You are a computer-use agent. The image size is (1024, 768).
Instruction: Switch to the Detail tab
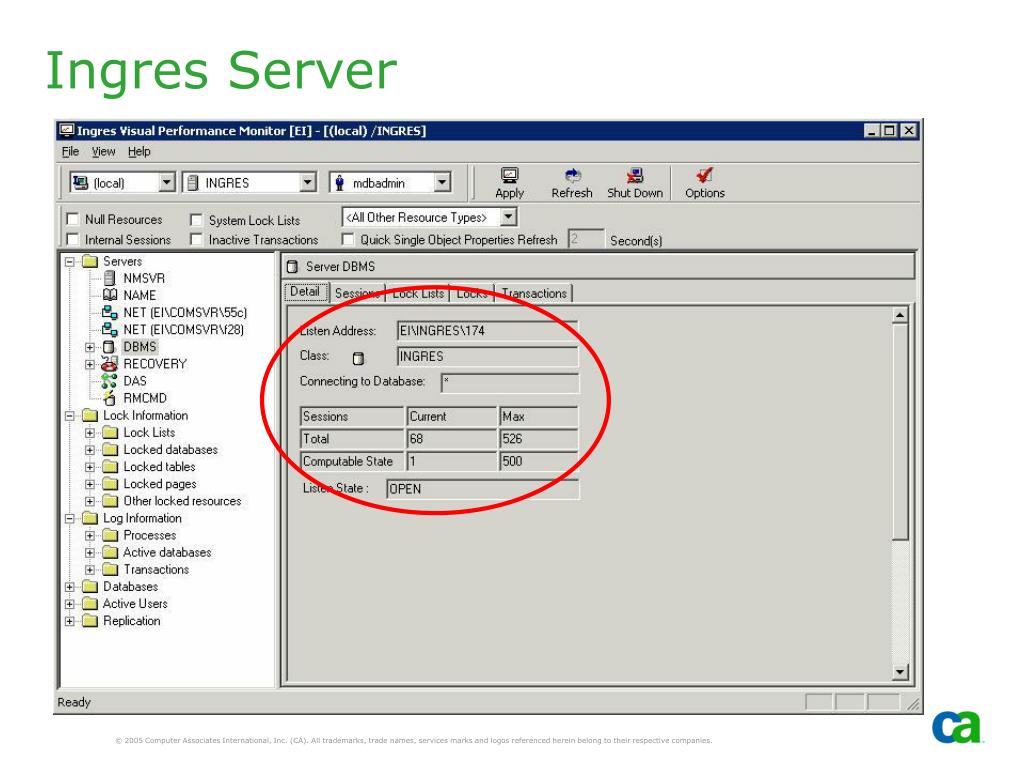(x=305, y=292)
